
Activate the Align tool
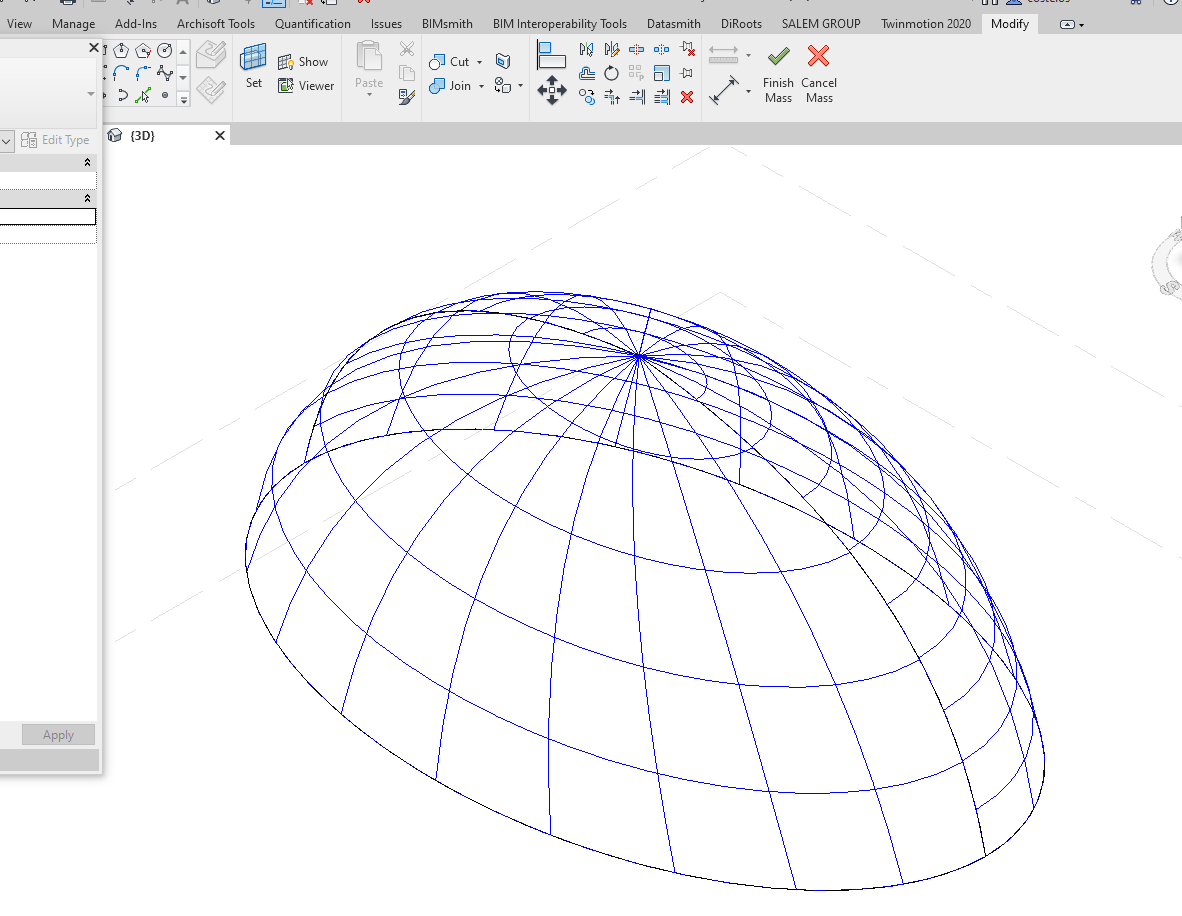pos(552,55)
